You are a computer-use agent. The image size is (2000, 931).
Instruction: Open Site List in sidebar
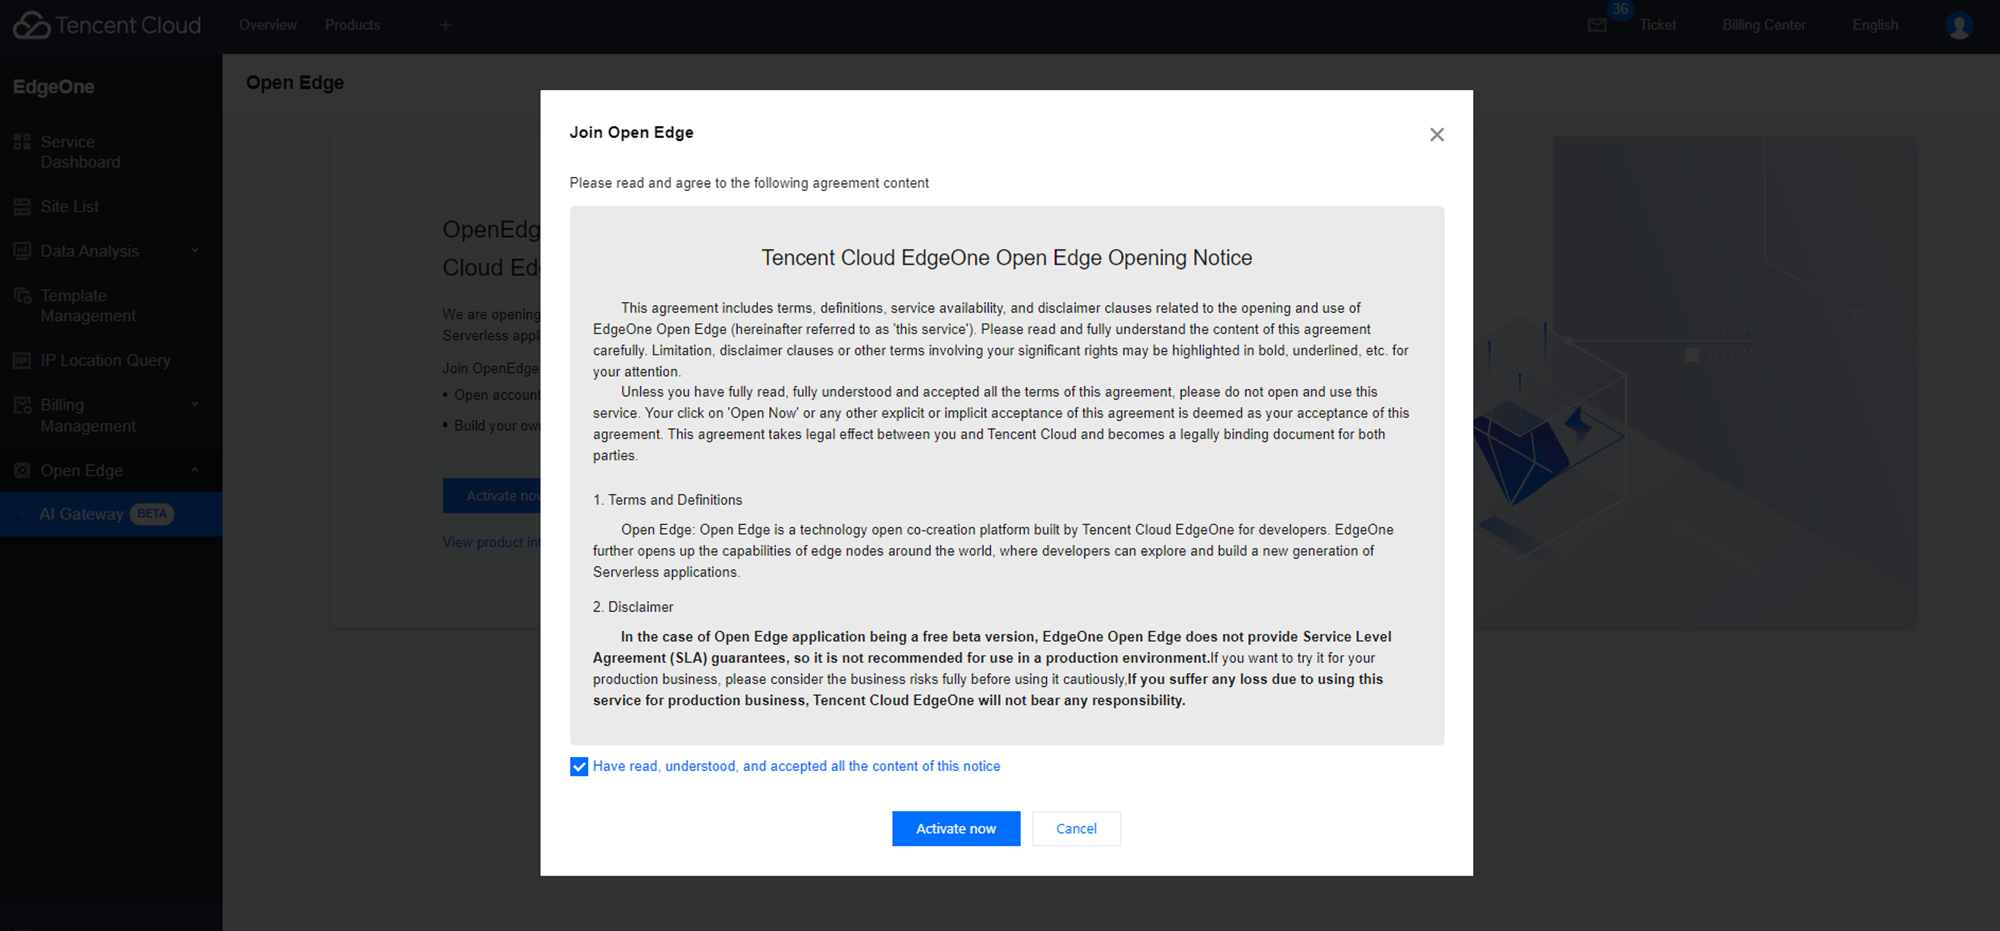click(x=70, y=207)
